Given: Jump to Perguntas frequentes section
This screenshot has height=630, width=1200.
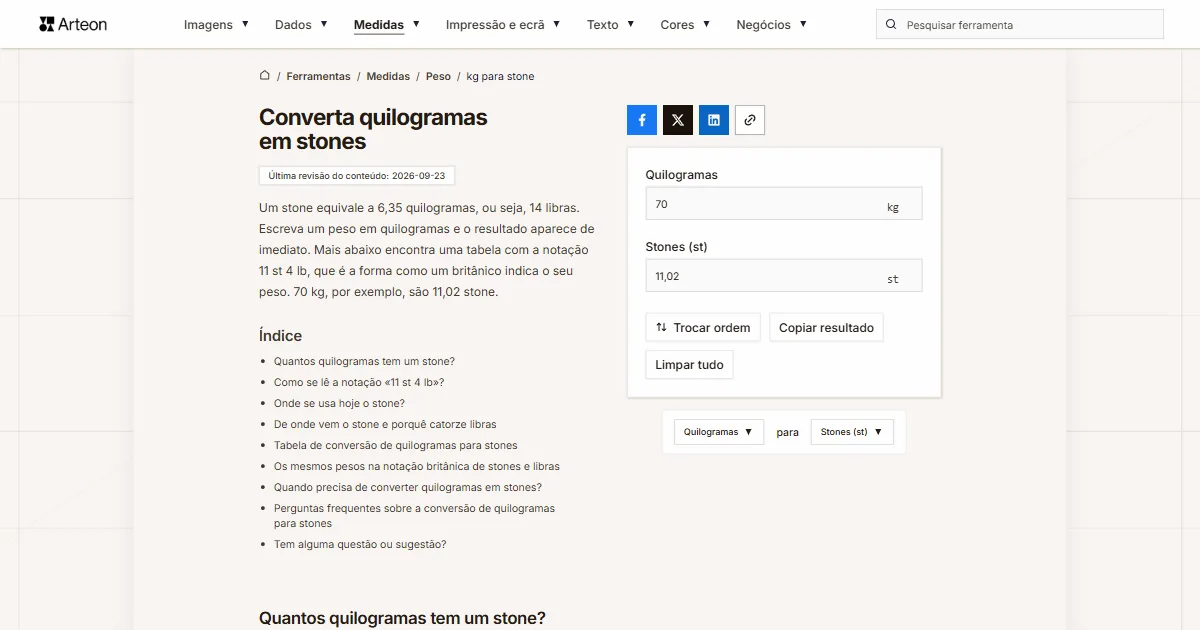Looking at the screenshot, I should [414, 516].
